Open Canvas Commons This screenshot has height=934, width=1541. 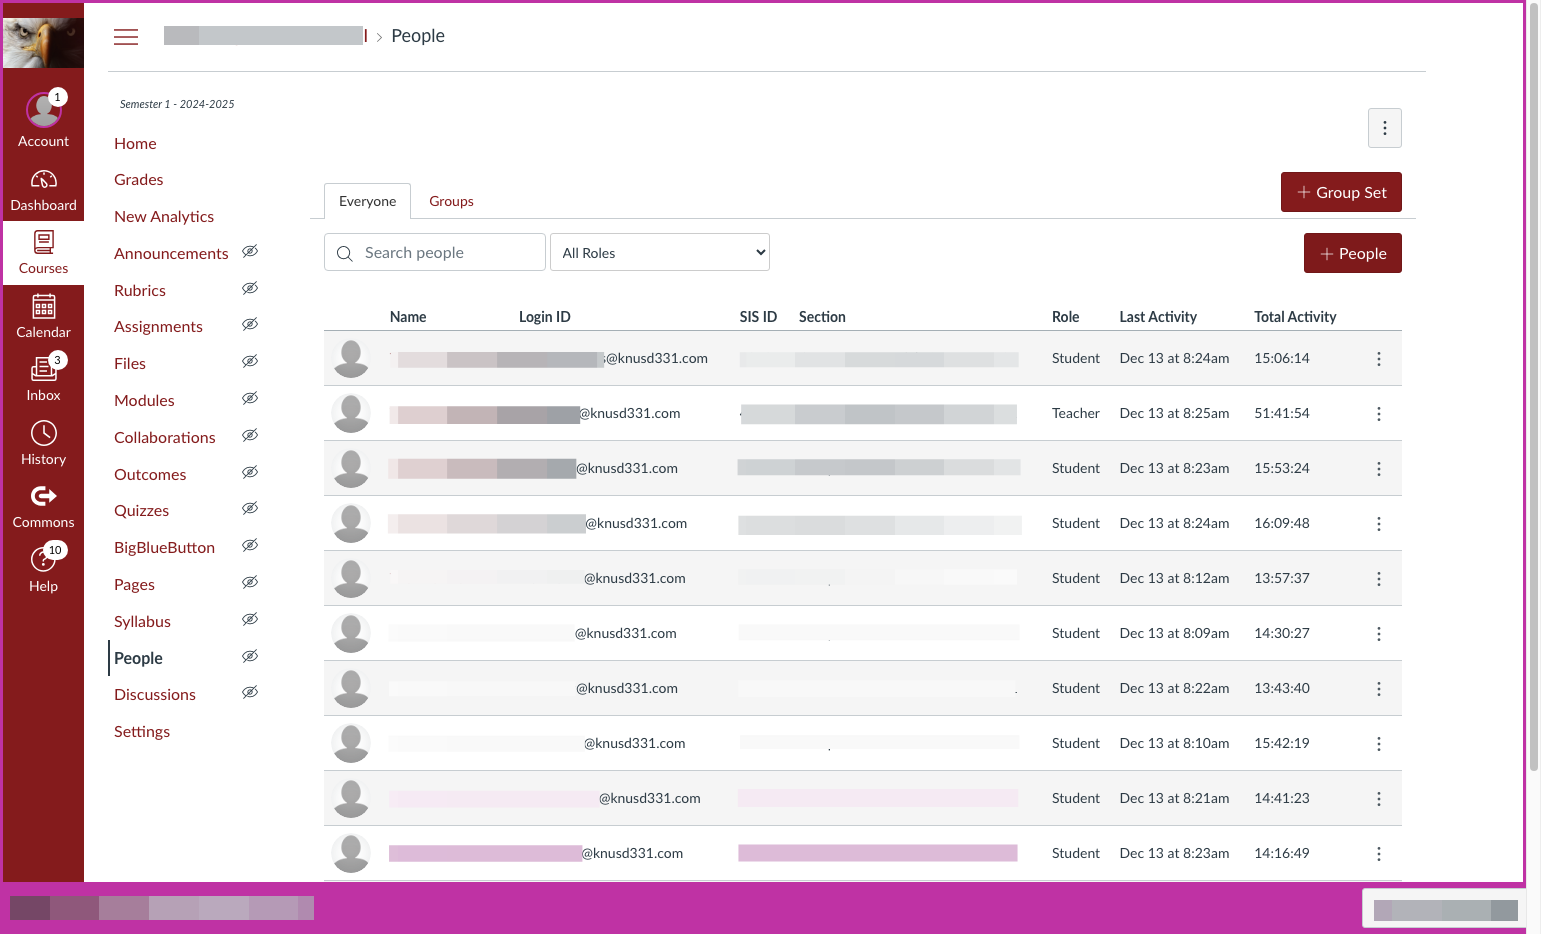pyautogui.click(x=43, y=506)
